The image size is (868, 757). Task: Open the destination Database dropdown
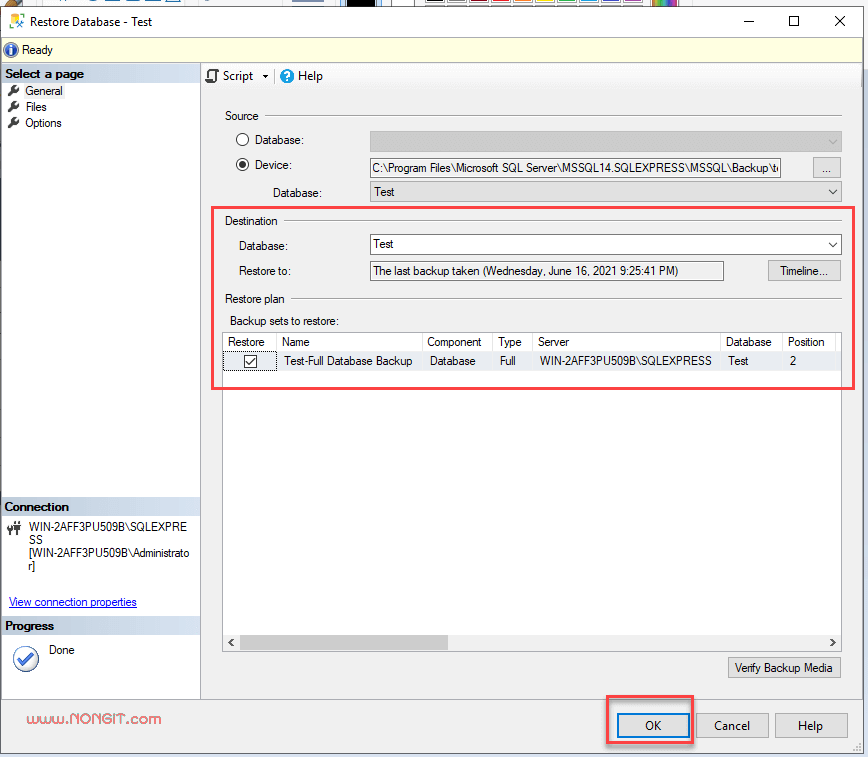tap(832, 244)
